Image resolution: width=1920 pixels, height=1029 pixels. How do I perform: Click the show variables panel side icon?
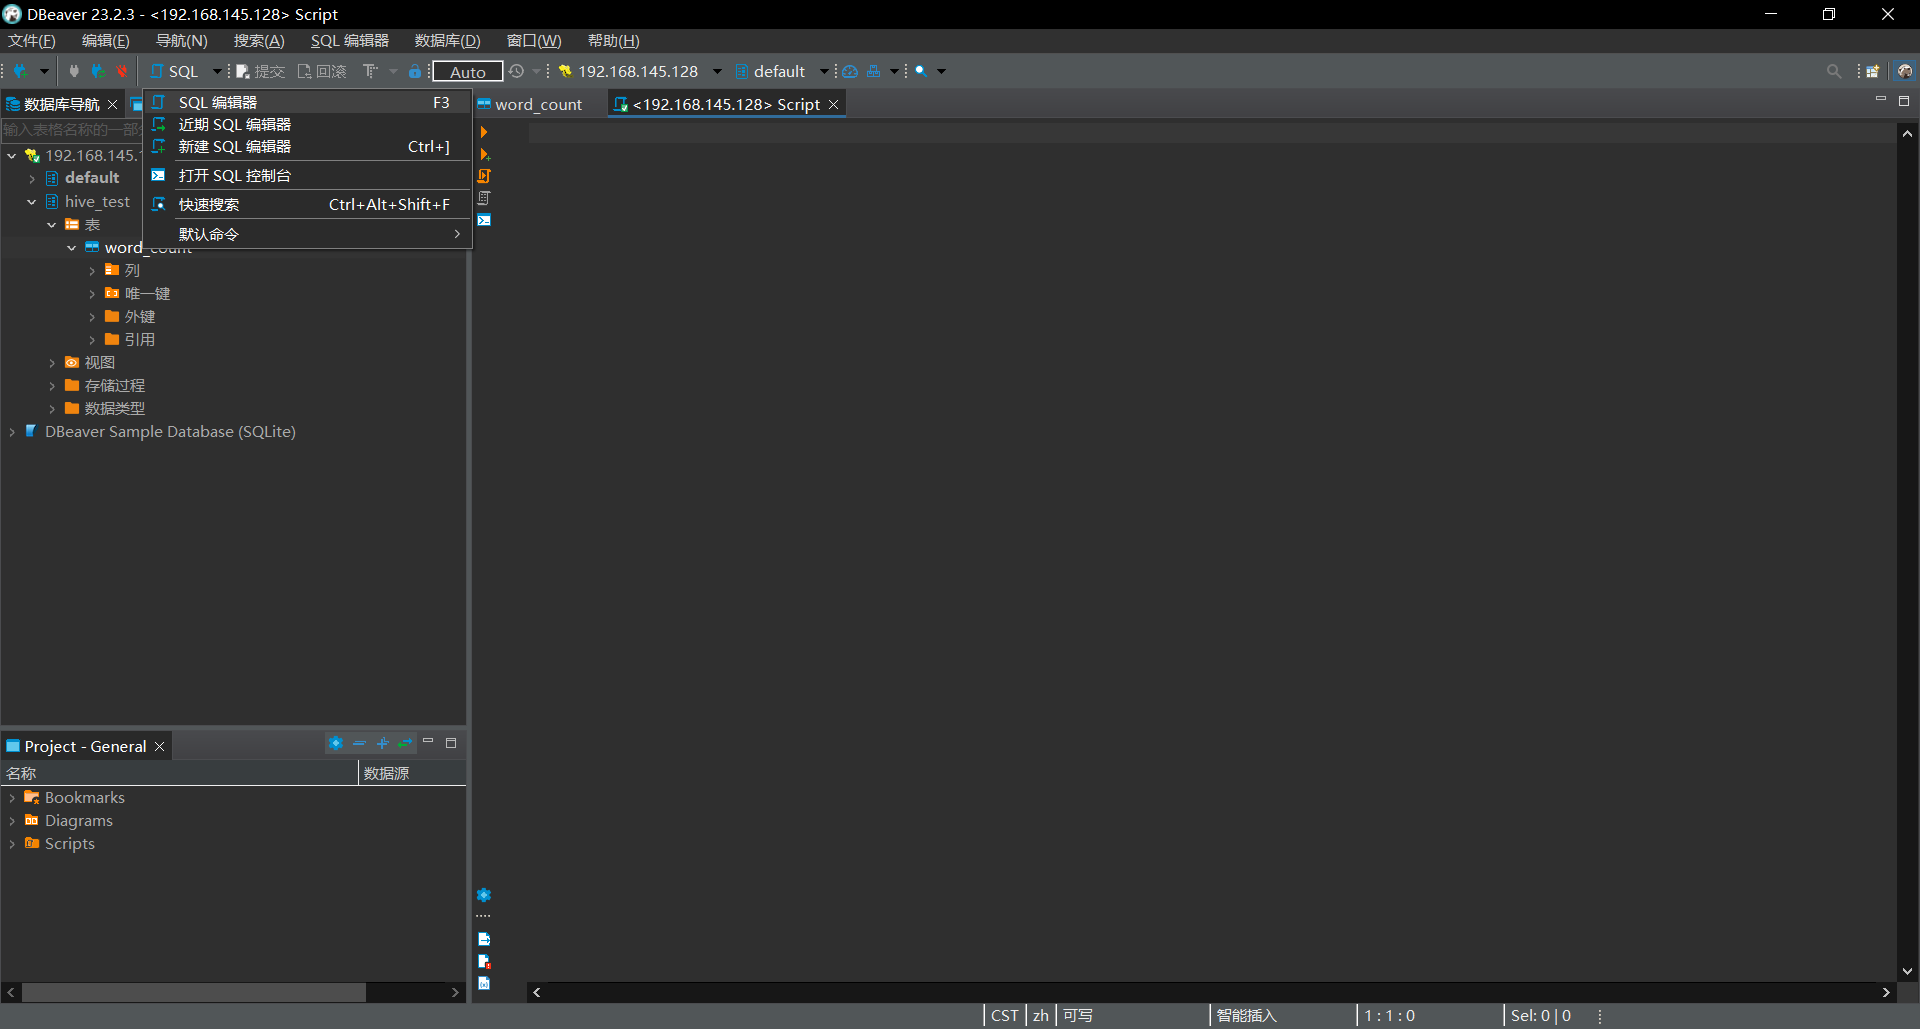pos(484,983)
